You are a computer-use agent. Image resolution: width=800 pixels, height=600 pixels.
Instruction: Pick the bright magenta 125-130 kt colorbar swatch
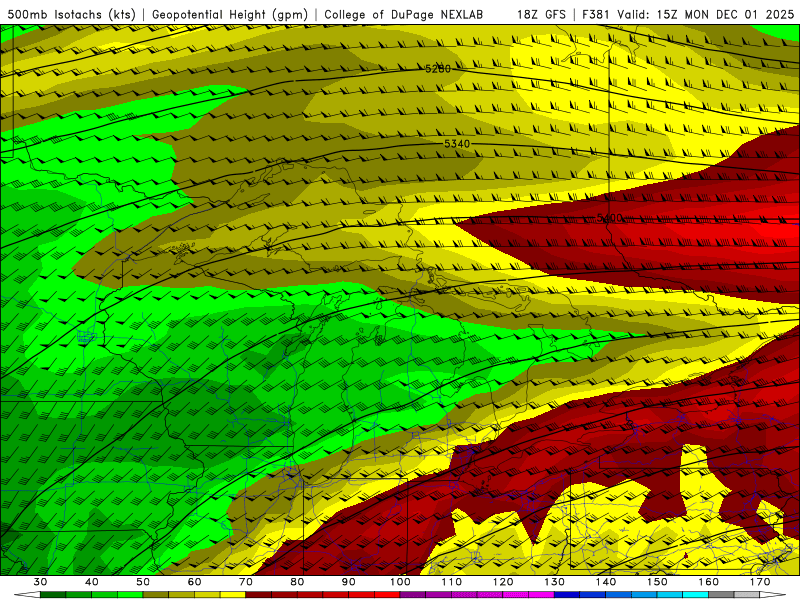(542, 595)
